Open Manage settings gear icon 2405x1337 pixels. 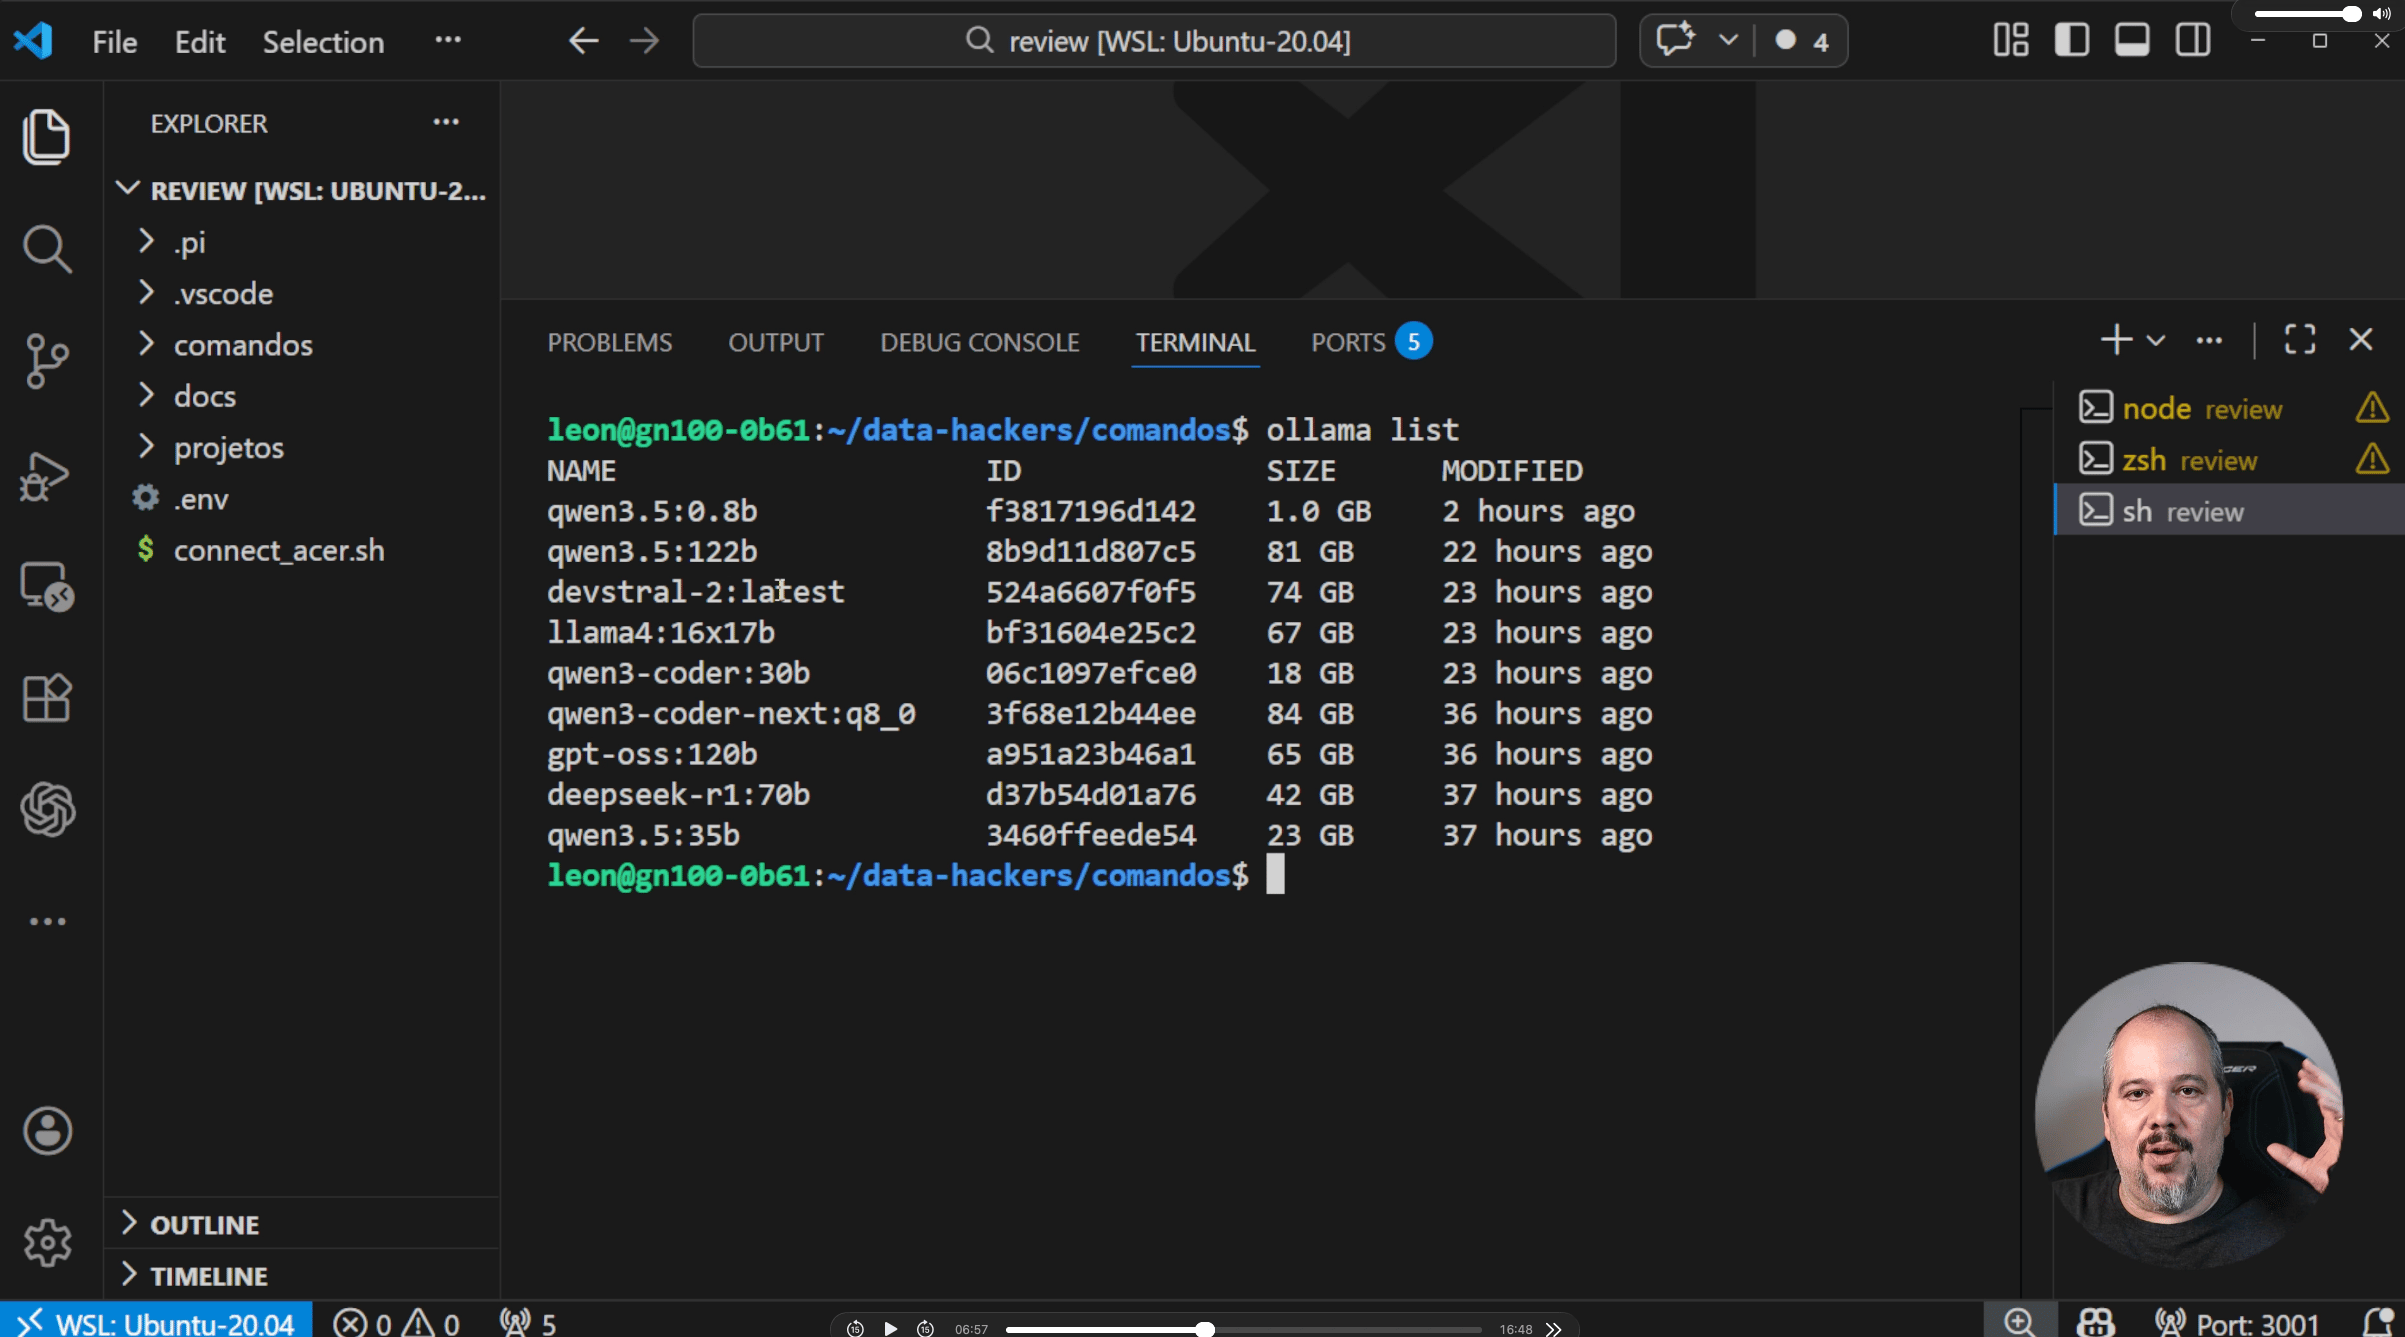pyautogui.click(x=47, y=1243)
